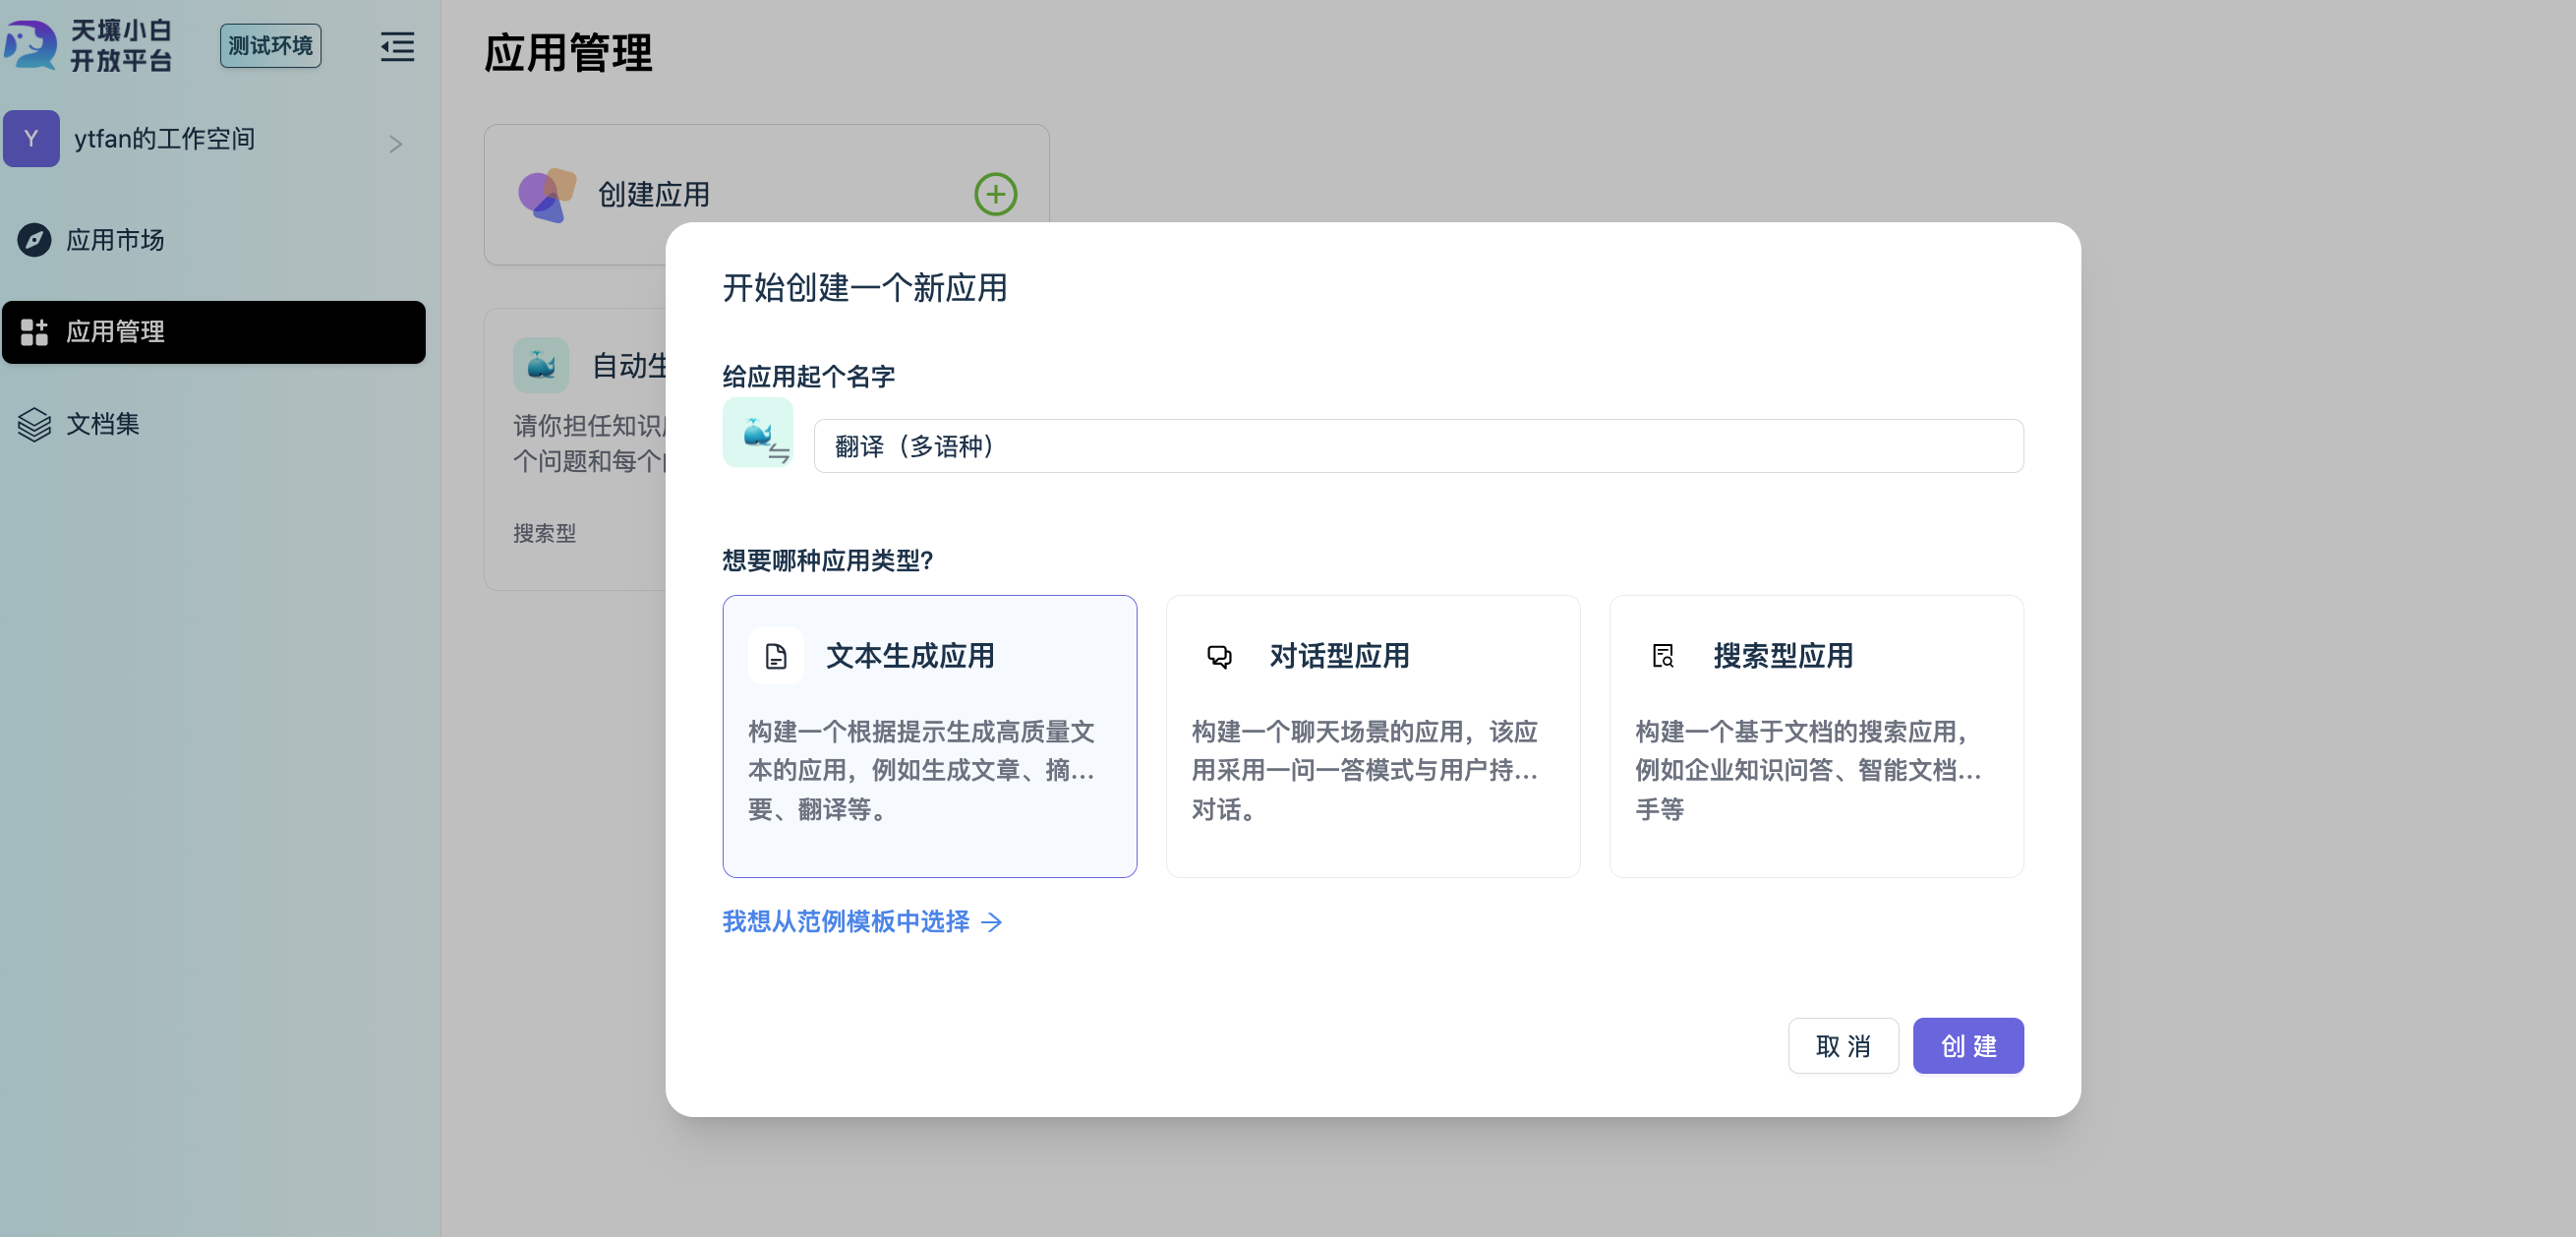Click the whale icon on the 自动生 app card
The image size is (2576, 1237).
[541, 365]
